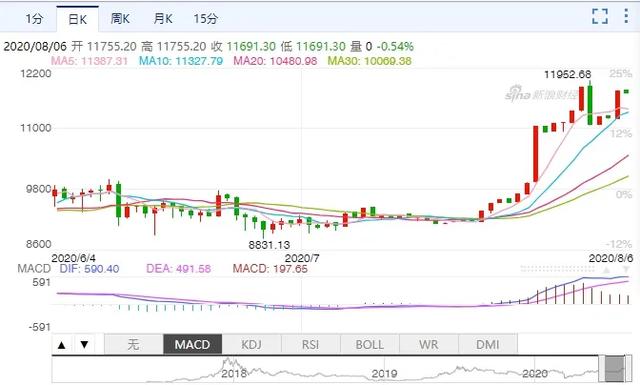Screen dimensions: 640x385
Task: Click the MACD: 197.65 value
Action: tap(270, 269)
